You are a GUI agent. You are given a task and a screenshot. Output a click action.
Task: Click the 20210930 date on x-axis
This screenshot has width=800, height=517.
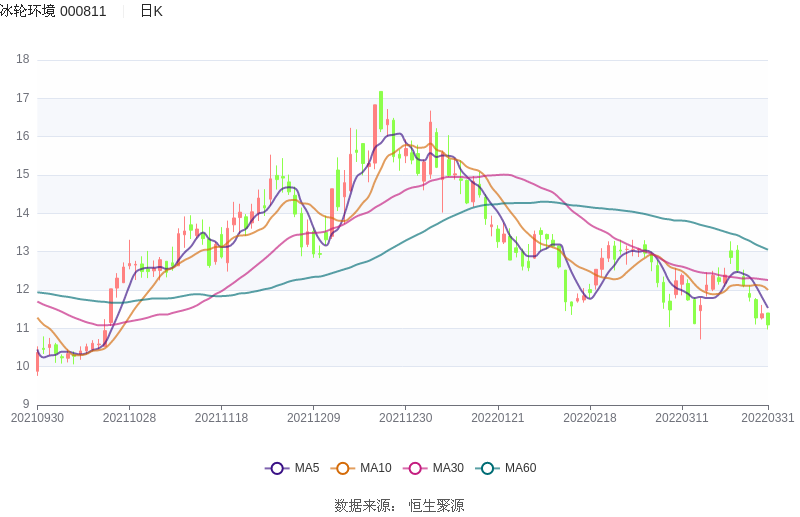pos(37,418)
